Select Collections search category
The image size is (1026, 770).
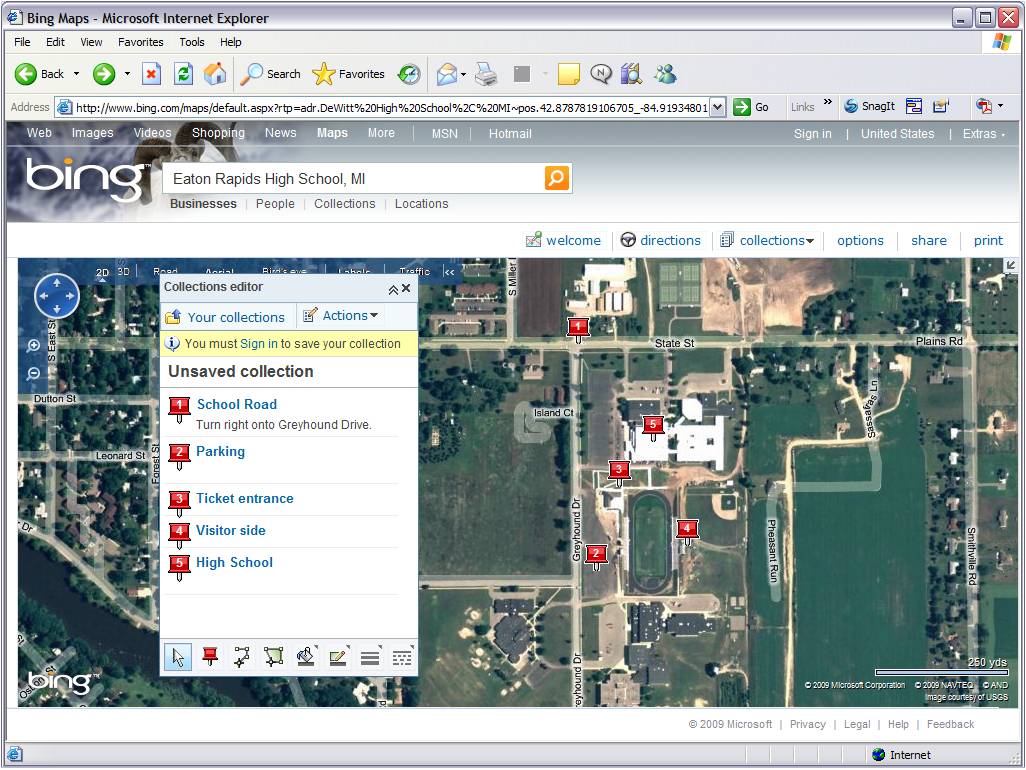(345, 203)
